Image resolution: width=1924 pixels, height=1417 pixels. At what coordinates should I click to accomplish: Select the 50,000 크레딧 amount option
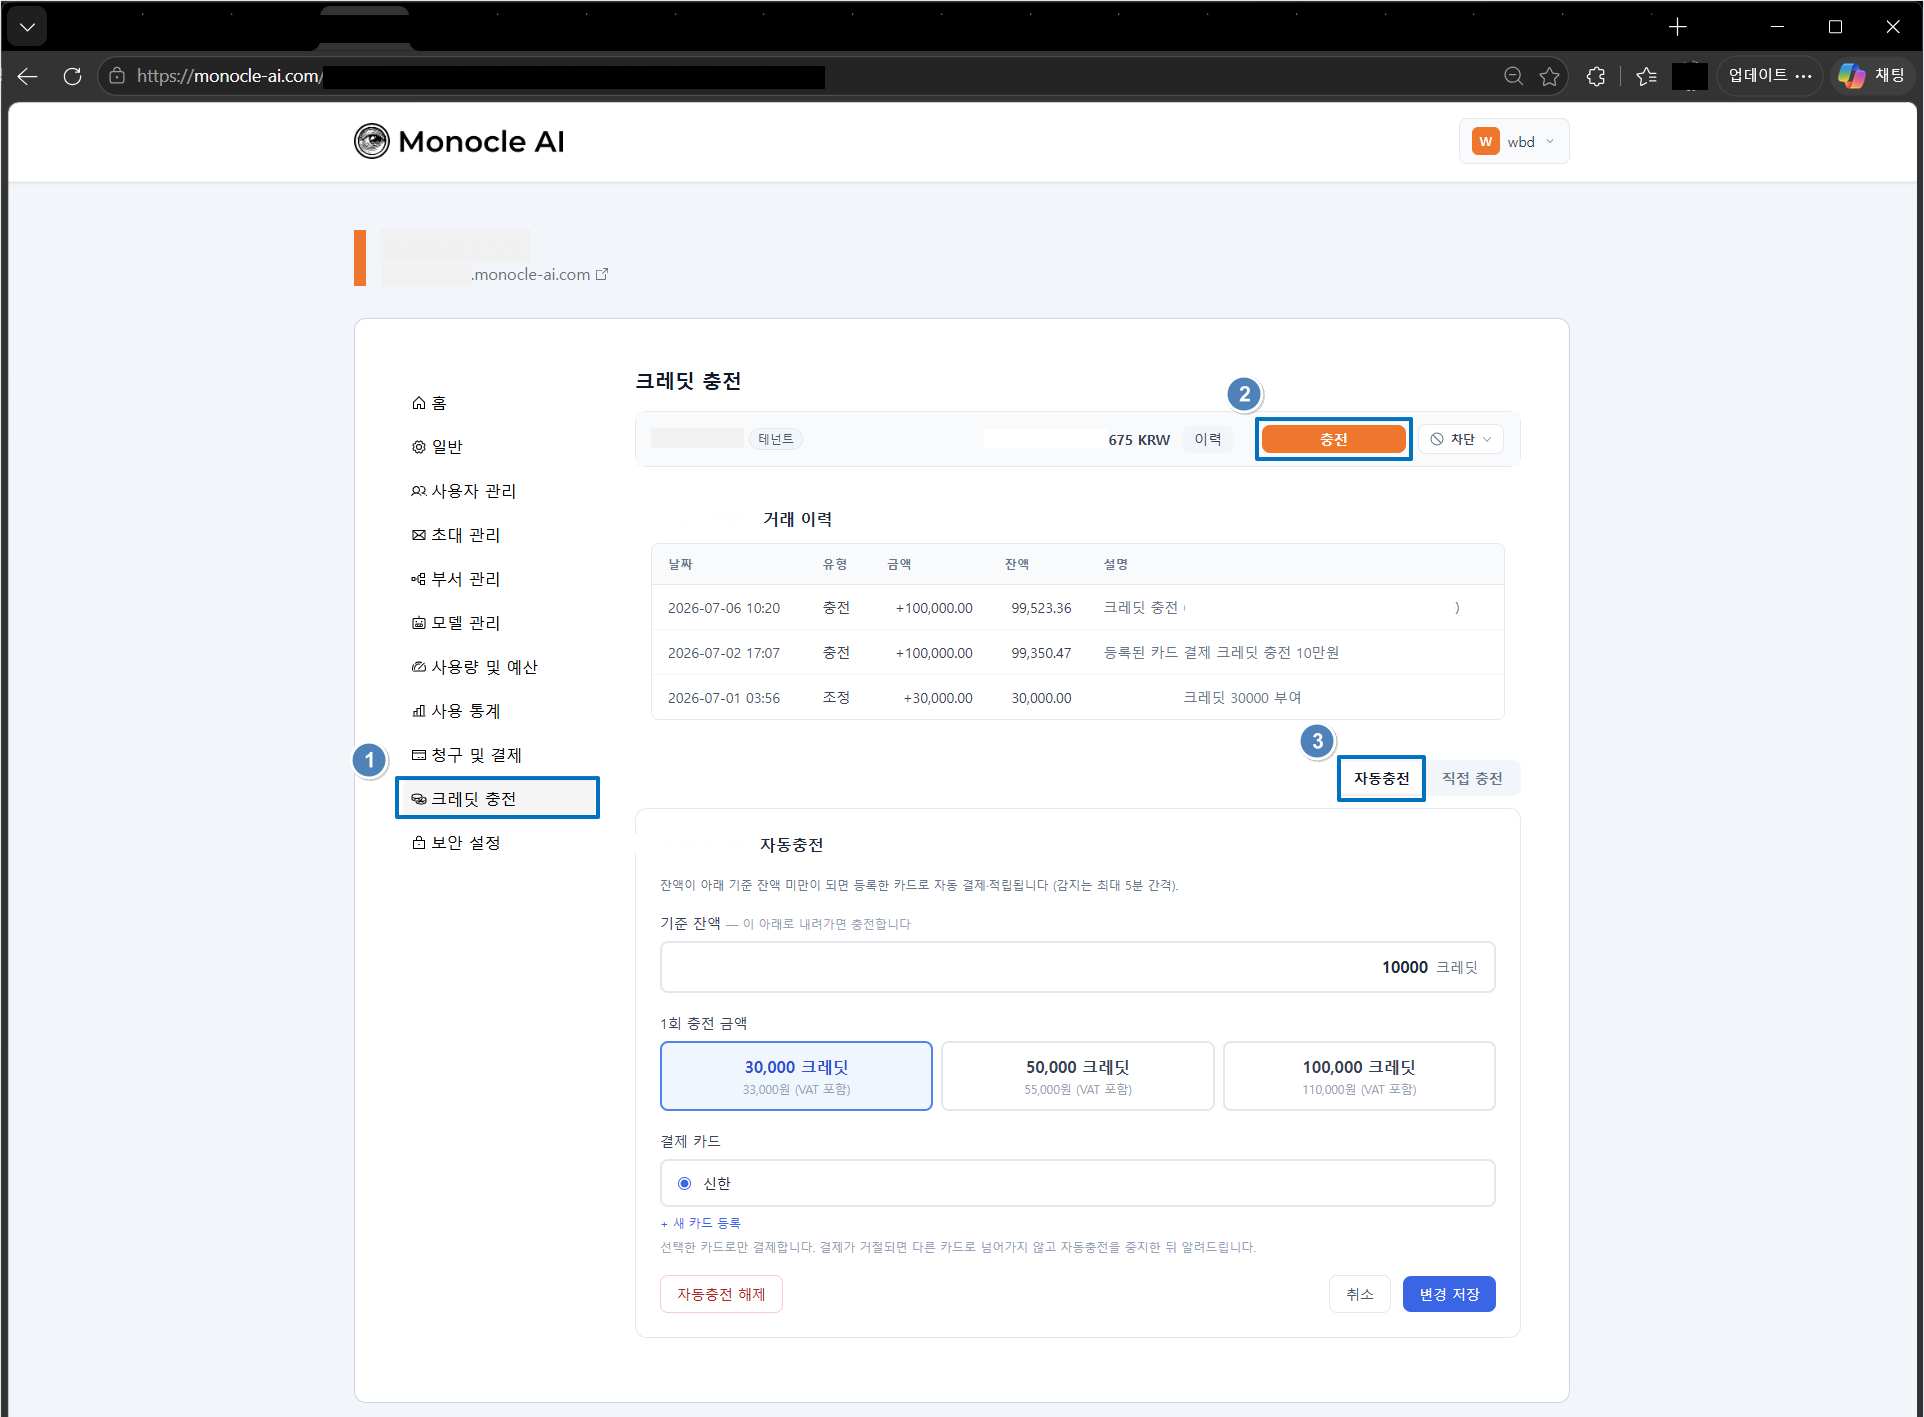pyautogui.click(x=1077, y=1076)
